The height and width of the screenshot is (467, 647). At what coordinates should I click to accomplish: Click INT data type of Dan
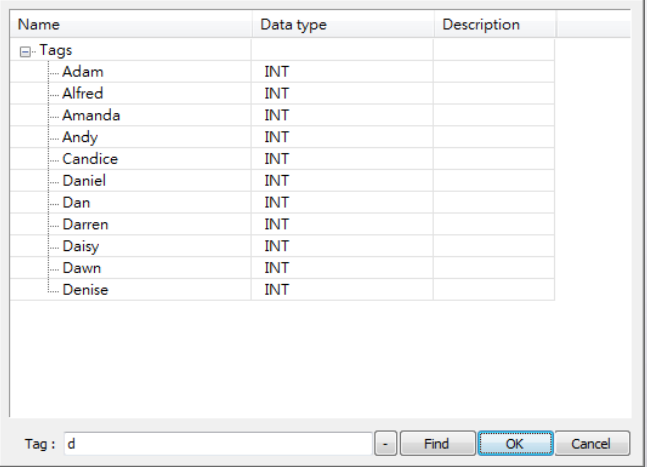(276, 203)
